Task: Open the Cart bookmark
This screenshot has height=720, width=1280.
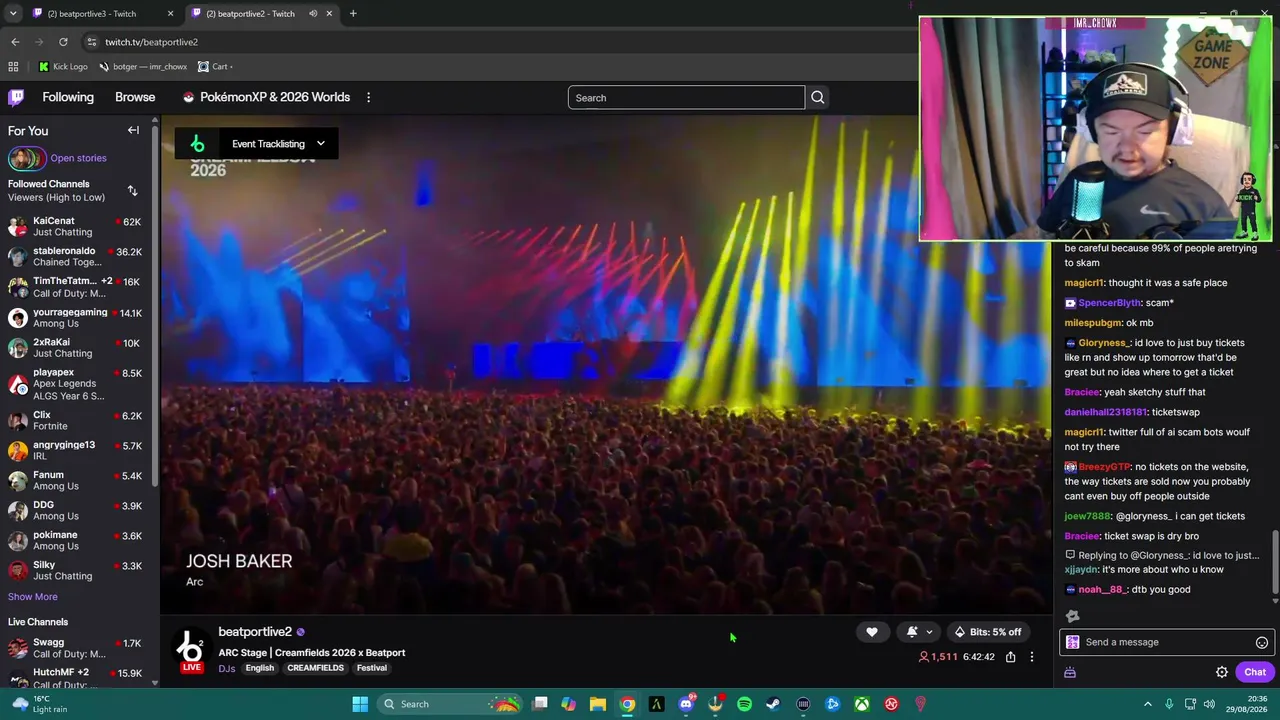Action: [215, 67]
